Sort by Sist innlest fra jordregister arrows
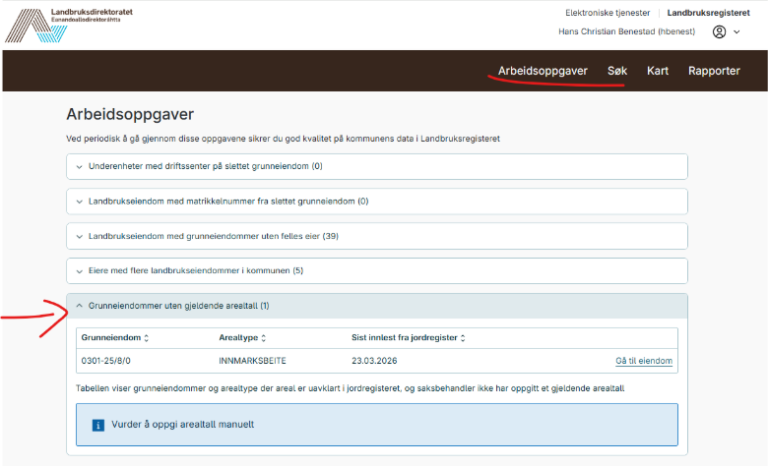The height and width of the screenshot is (466, 768). click(463, 338)
